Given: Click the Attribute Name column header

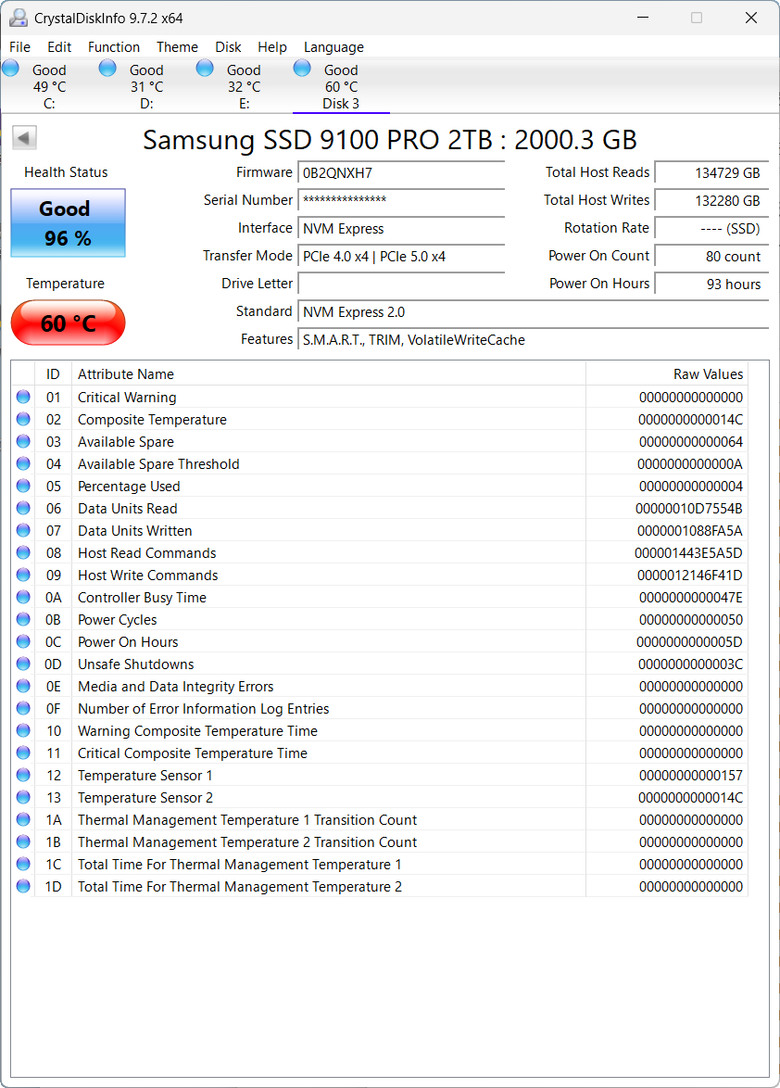Looking at the screenshot, I should 328,374.
